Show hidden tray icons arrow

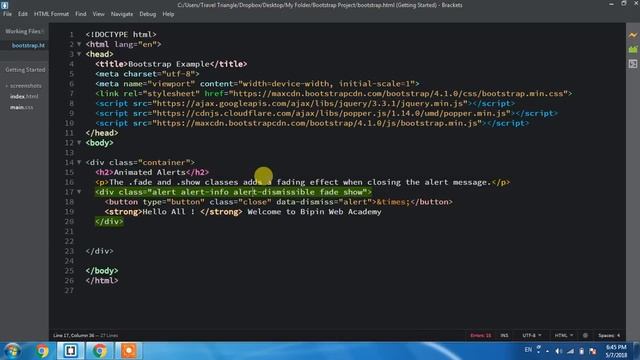pos(547,351)
